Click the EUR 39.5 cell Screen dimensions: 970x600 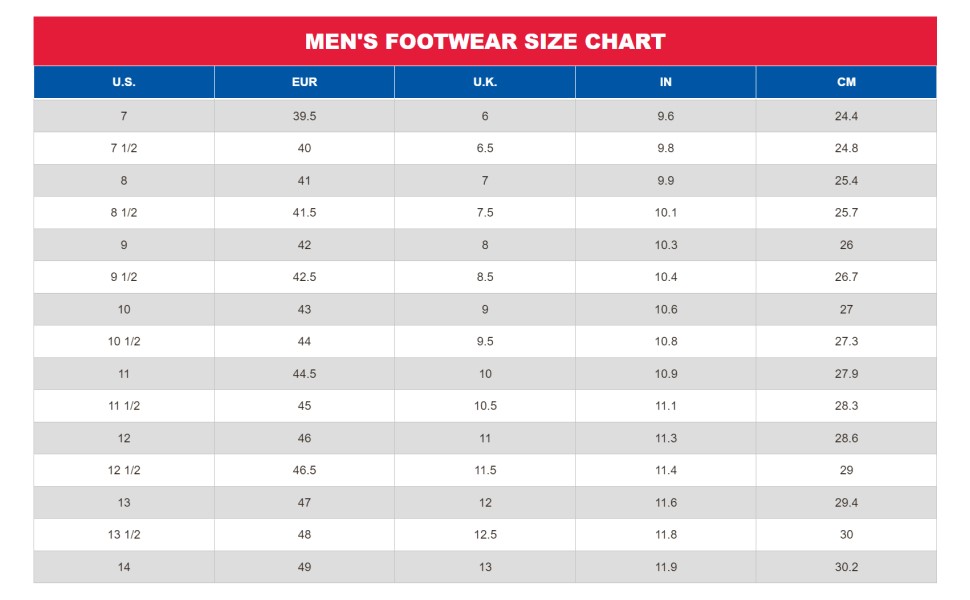304,116
